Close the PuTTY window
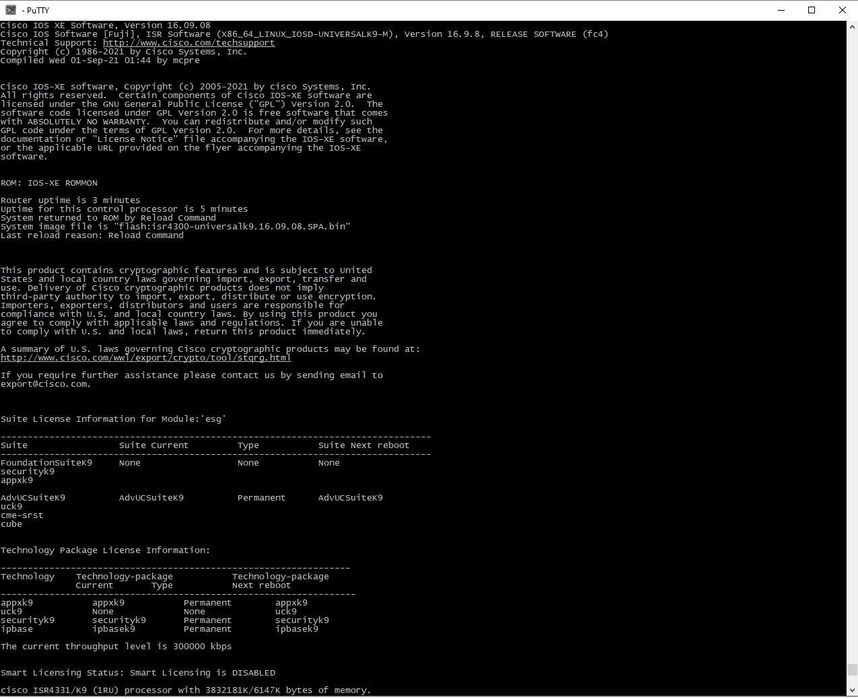The height and width of the screenshot is (699, 858). click(842, 10)
